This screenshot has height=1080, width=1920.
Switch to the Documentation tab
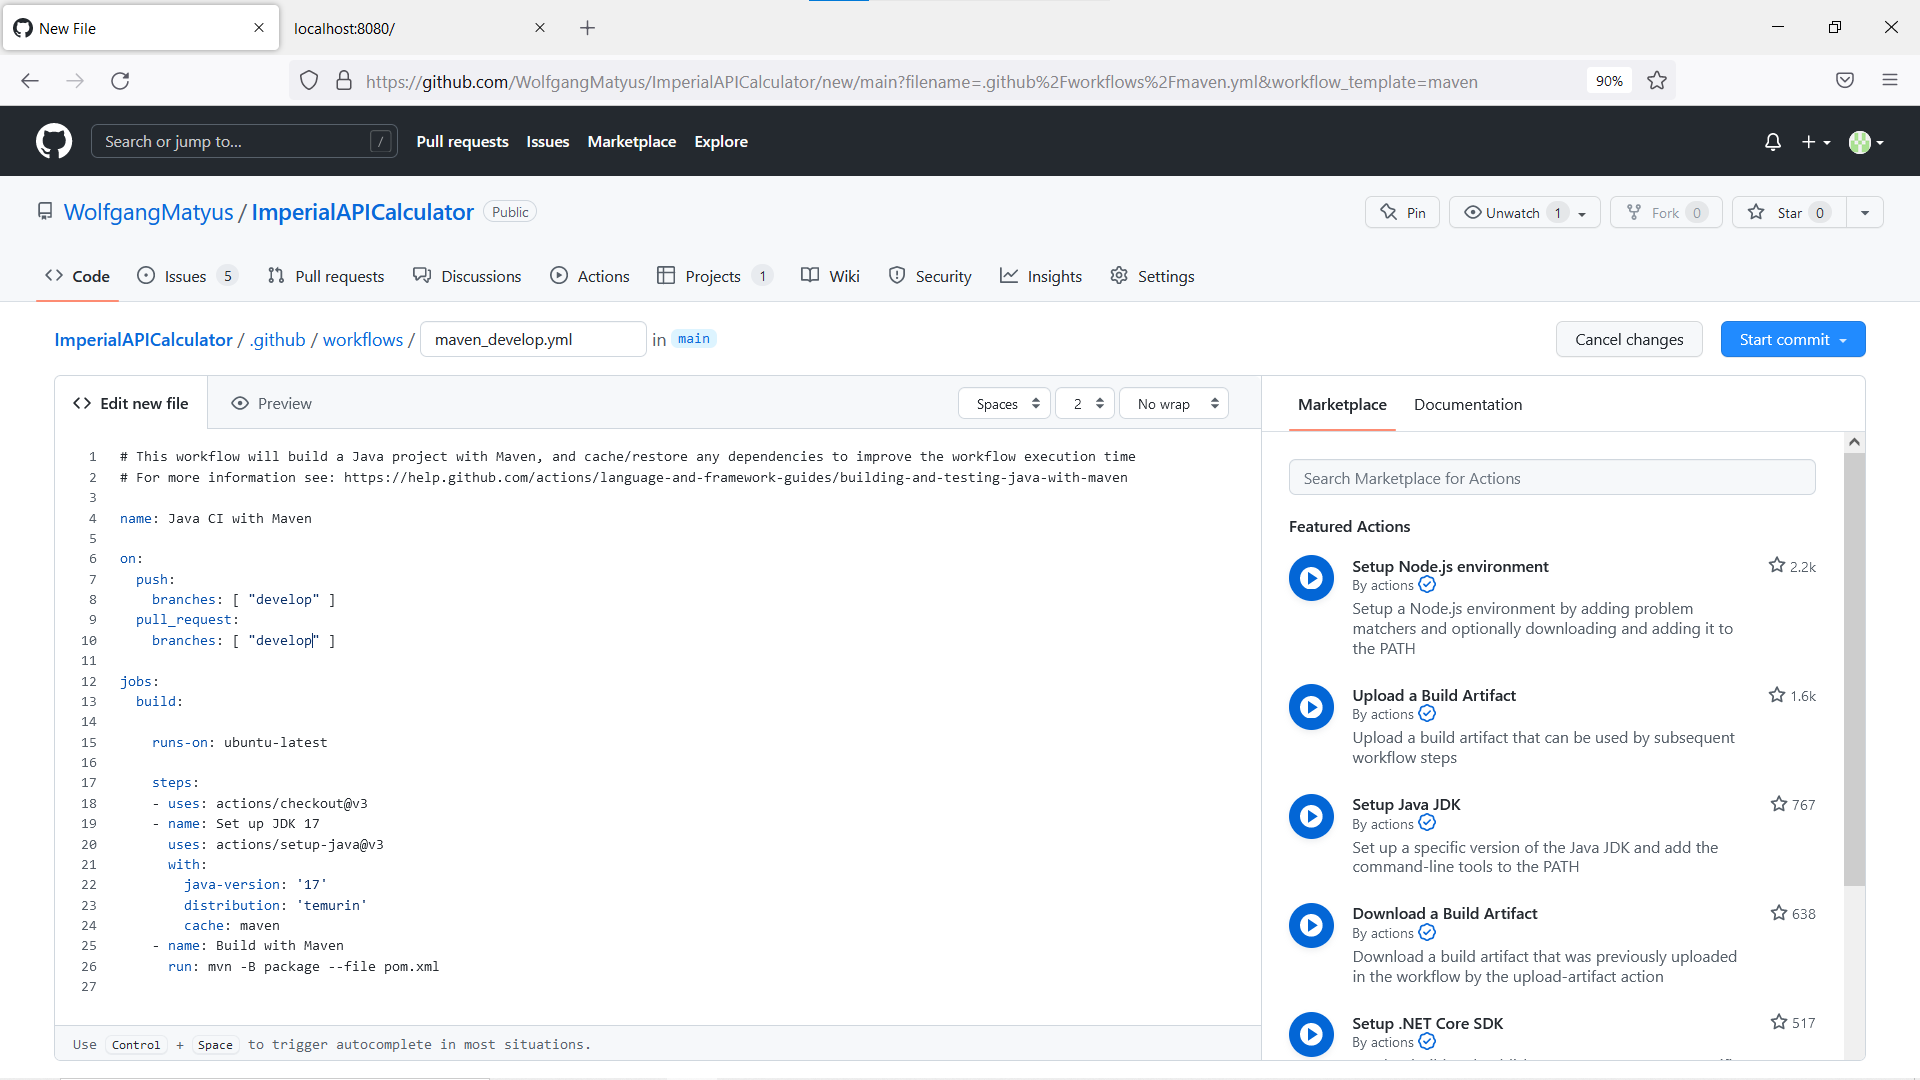pyautogui.click(x=1468, y=404)
